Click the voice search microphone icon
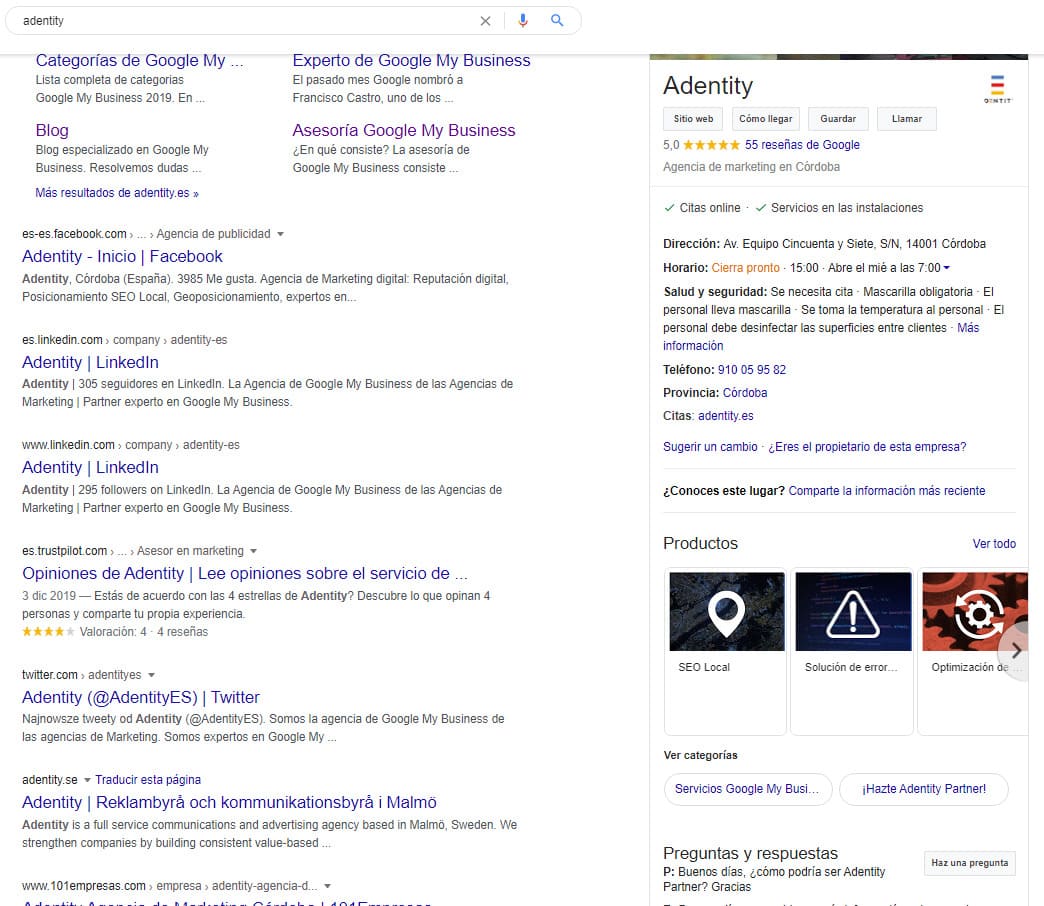This screenshot has width=1044, height=906. [x=522, y=20]
